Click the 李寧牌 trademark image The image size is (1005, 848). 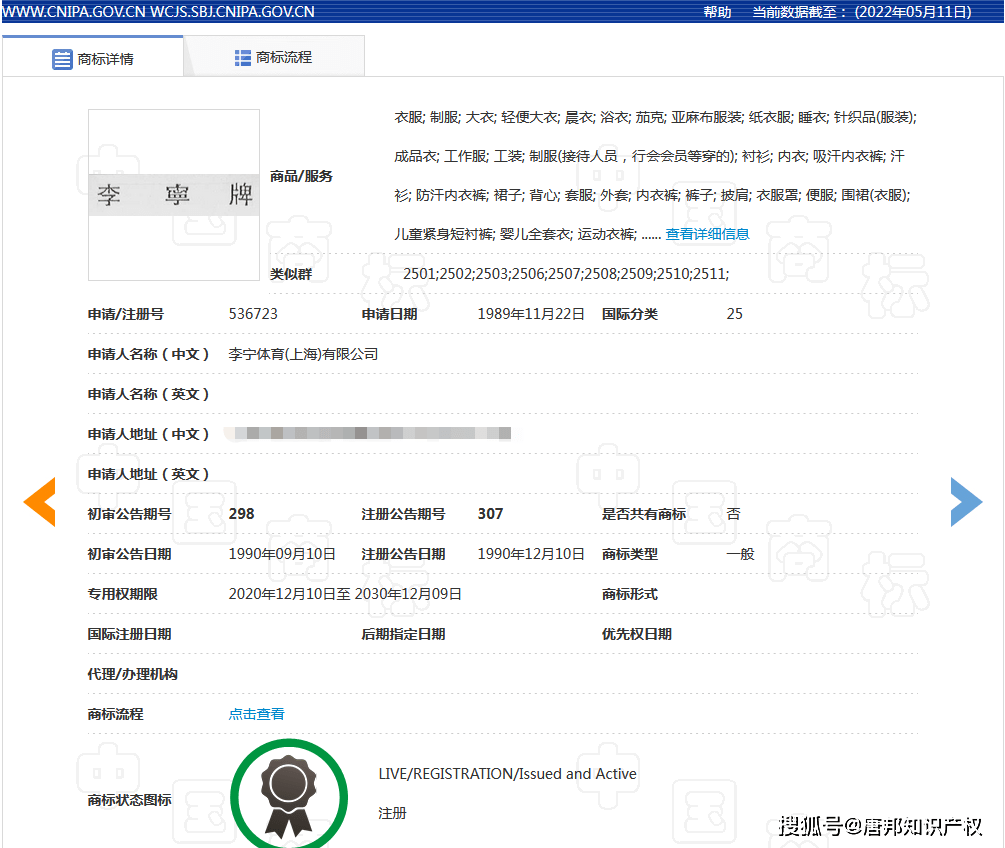(174, 195)
